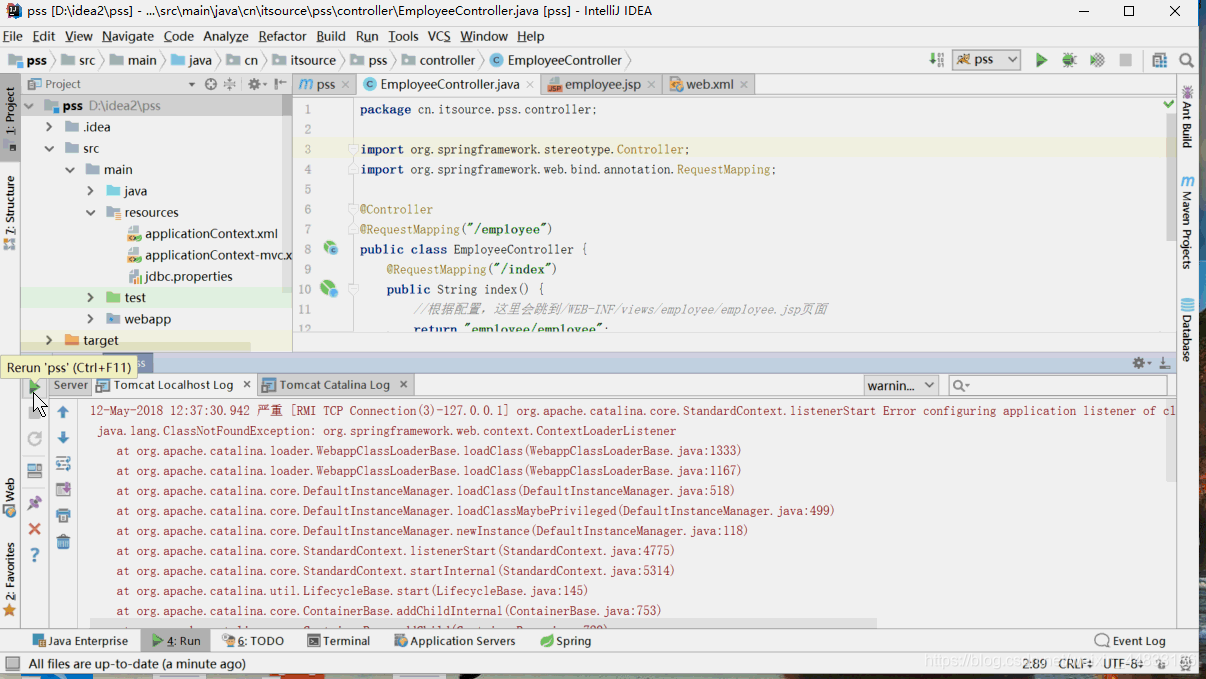The height and width of the screenshot is (679, 1206).
Task: Run 'pss' with Coverage icon
Action: [x=1097, y=60]
